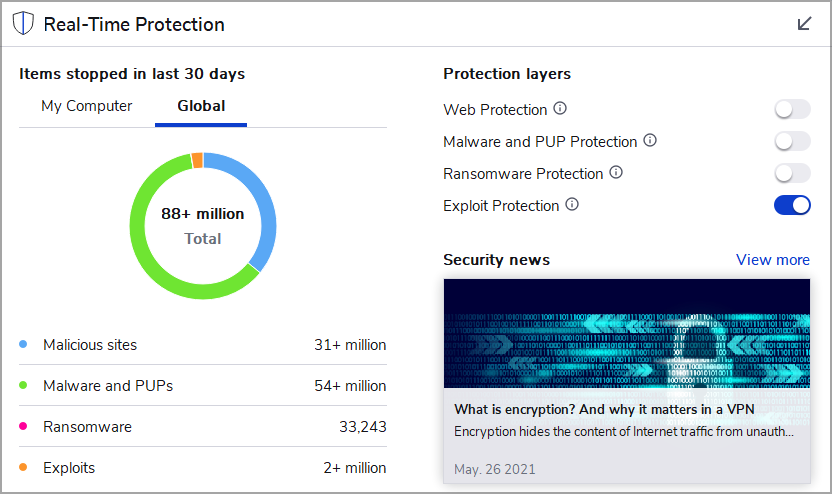Viewport: 832px width, 494px height.
Task: Switch to the My Computer tab
Action: click(x=86, y=106)
